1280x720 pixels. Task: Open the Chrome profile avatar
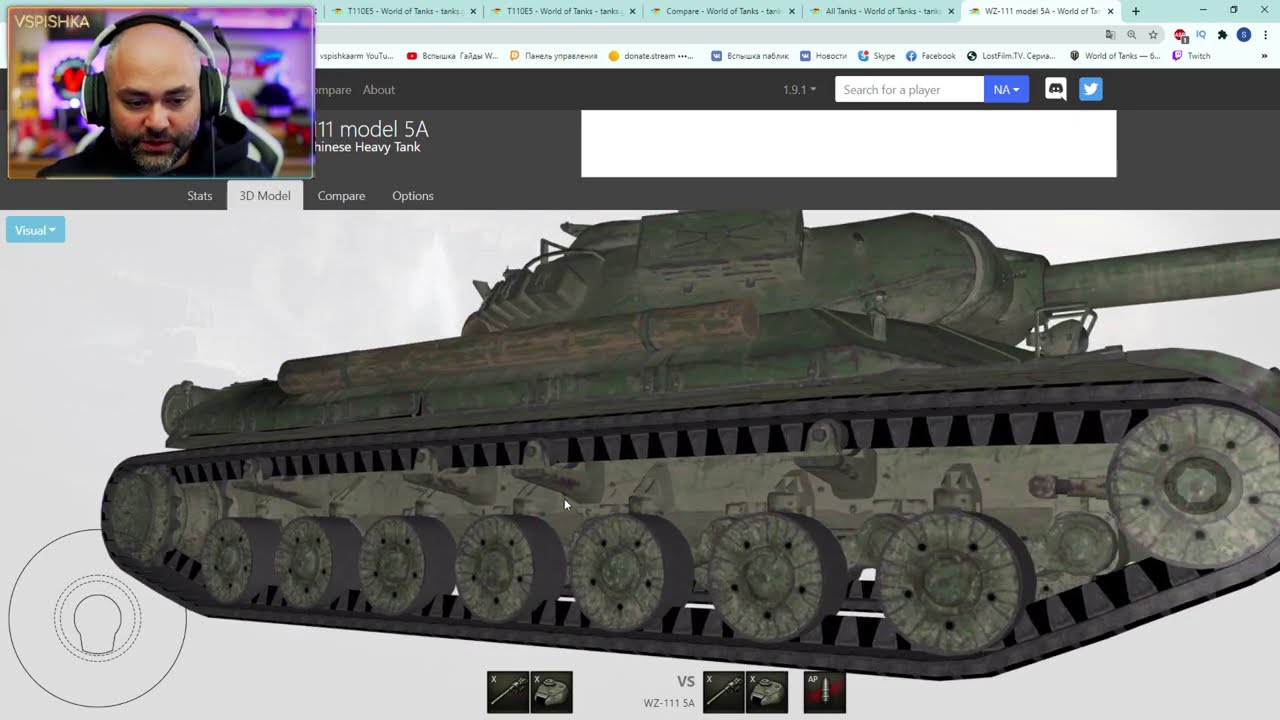pos(1244,35)
